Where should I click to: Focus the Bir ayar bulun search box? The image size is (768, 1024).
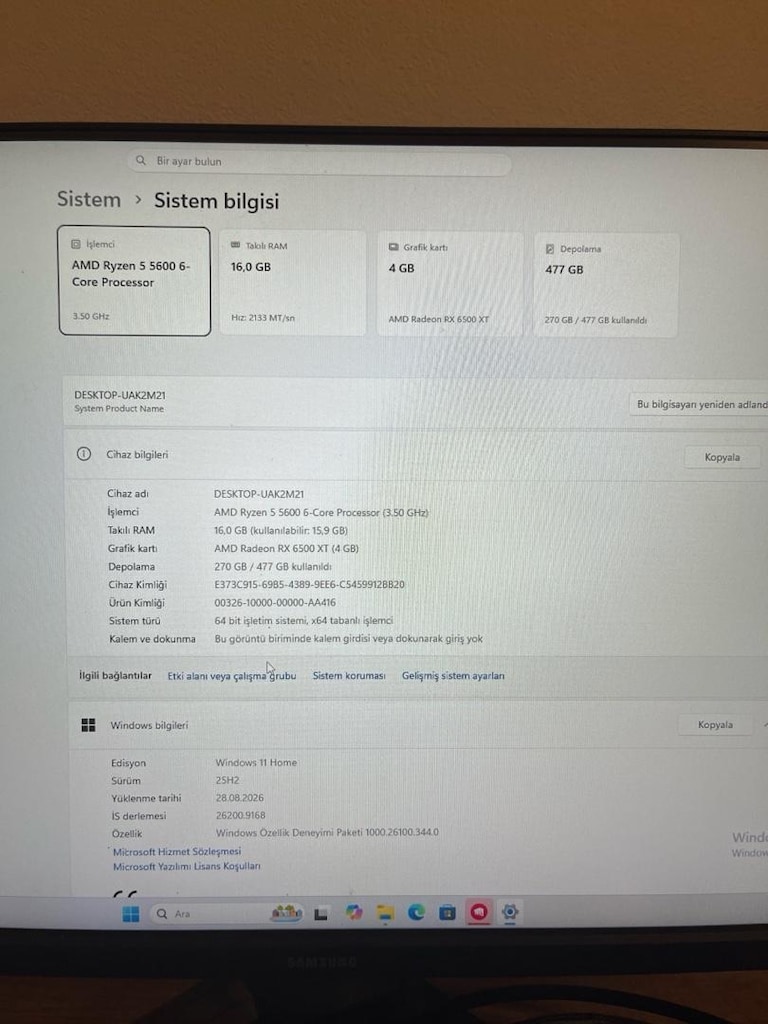(x=320, y=161)
